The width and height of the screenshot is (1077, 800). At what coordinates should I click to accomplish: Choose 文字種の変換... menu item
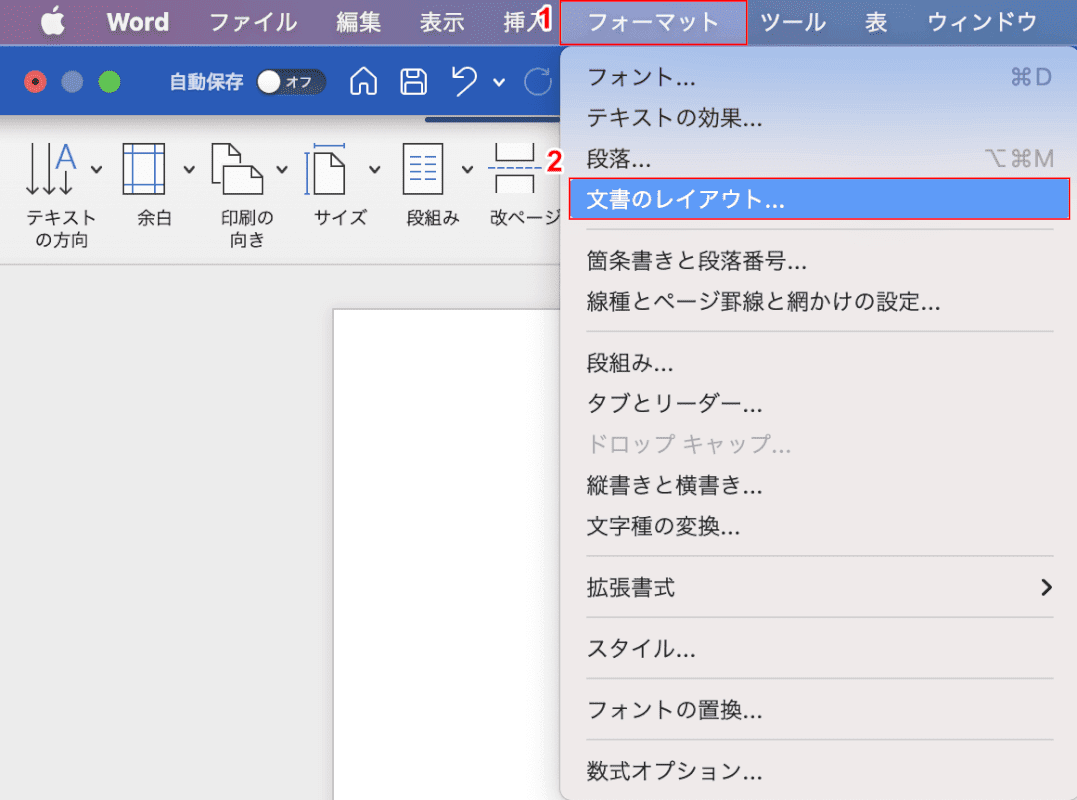(819, 526)
